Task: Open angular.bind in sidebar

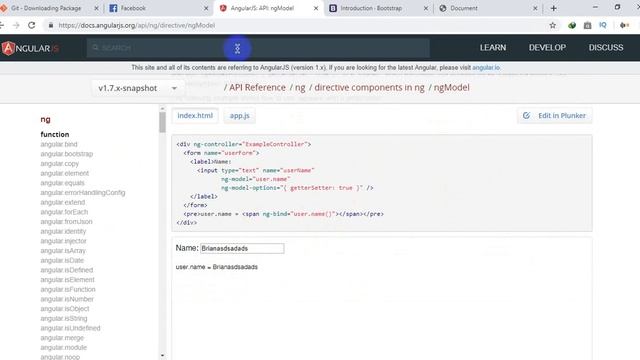Action: tap(59, 144)
